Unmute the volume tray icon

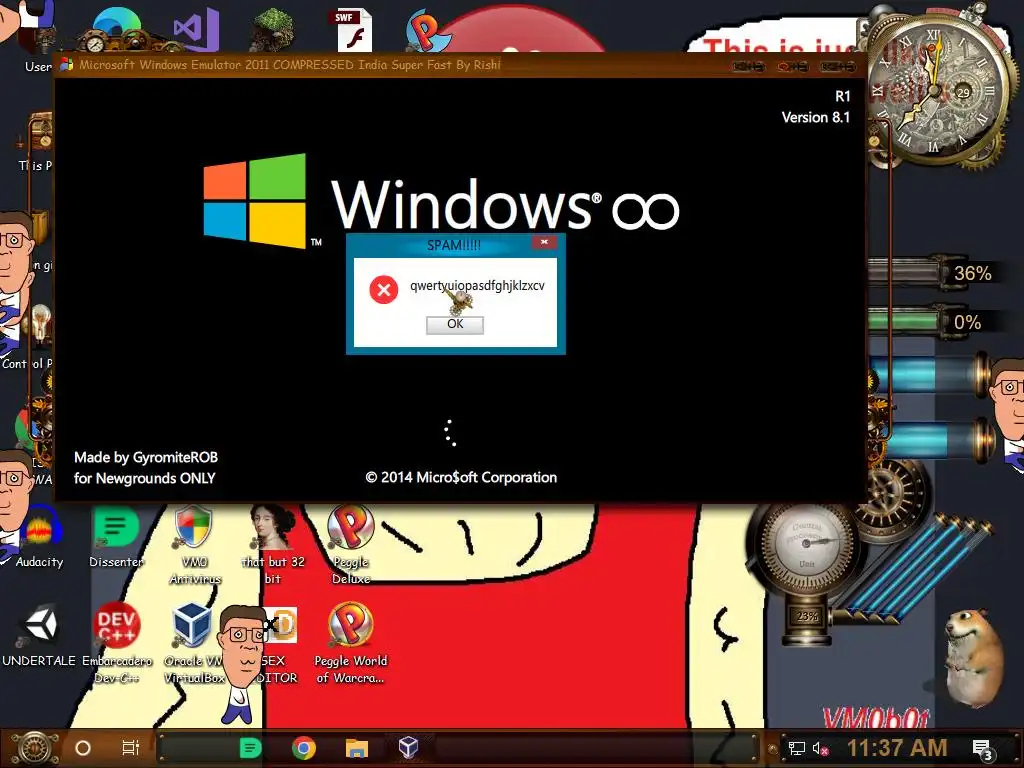(820, 748)
